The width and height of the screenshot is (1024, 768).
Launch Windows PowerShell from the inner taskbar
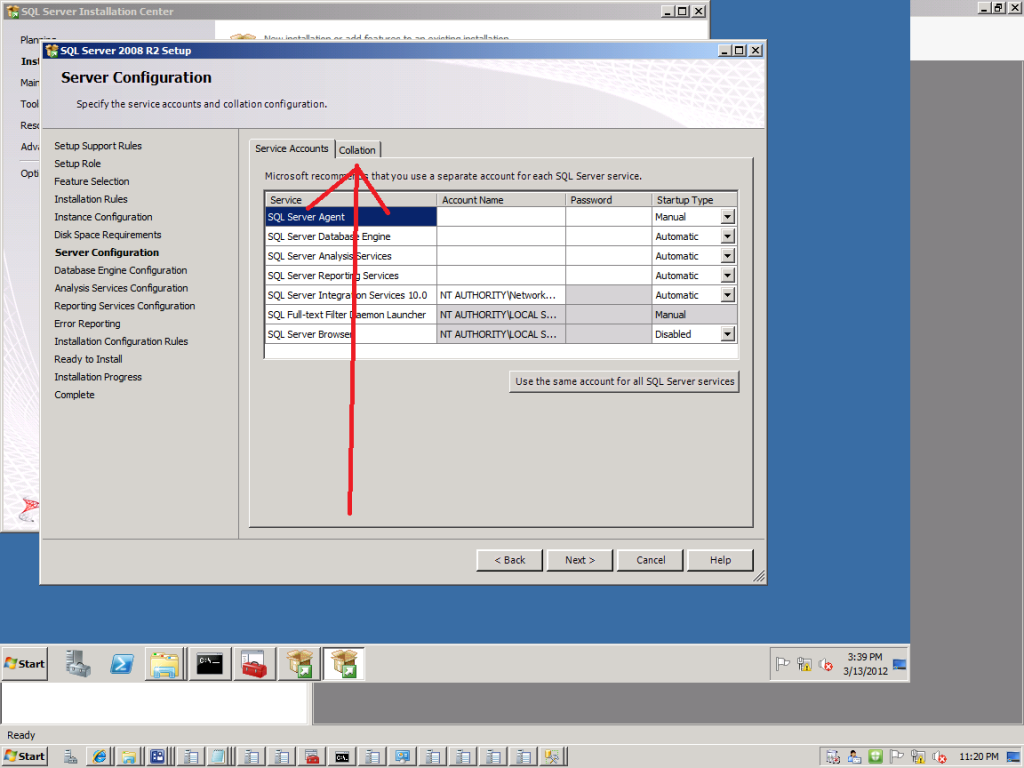(x=122, y=664)
